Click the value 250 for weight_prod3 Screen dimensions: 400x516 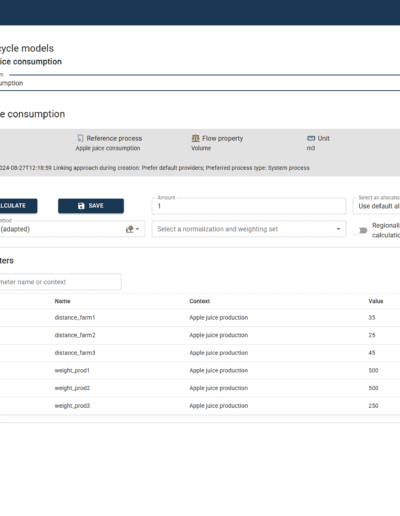pos(373,406)
